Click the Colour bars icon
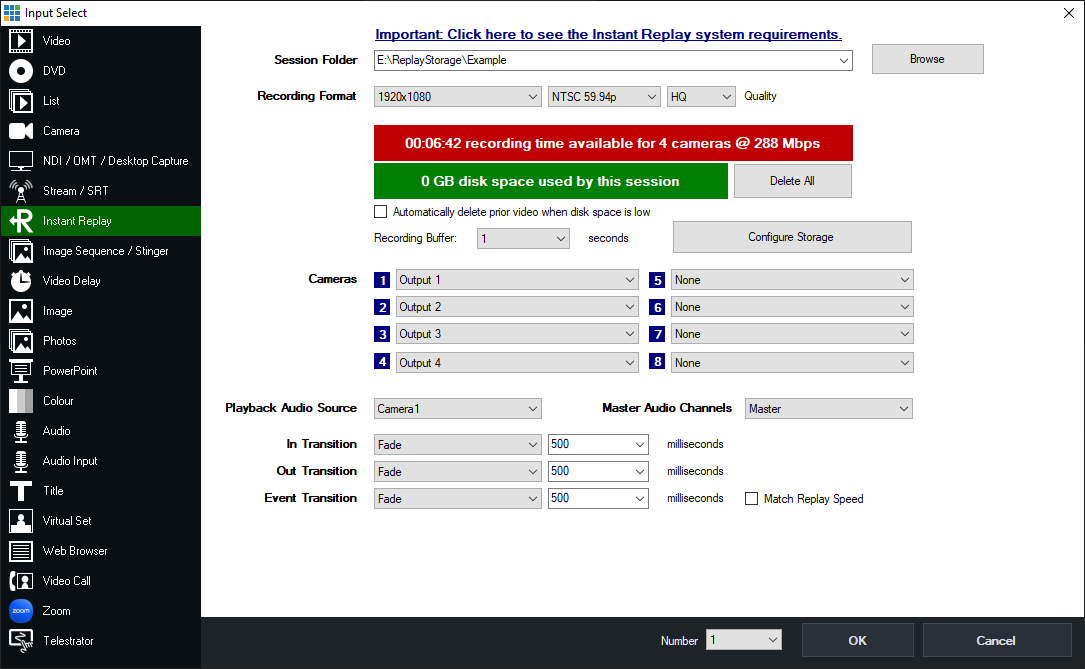The image size is (1085, 669). pyautogui.click(x=21, y=401)
